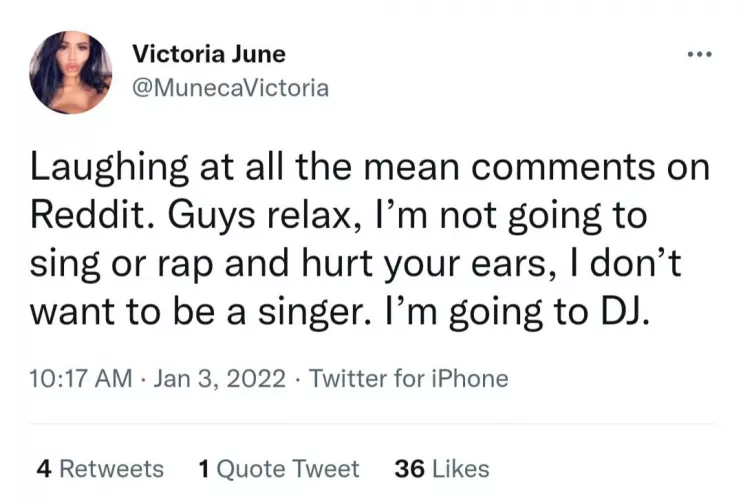
Task: Click the @MunecaVictoria handle
Action: [x=230, y=88]
